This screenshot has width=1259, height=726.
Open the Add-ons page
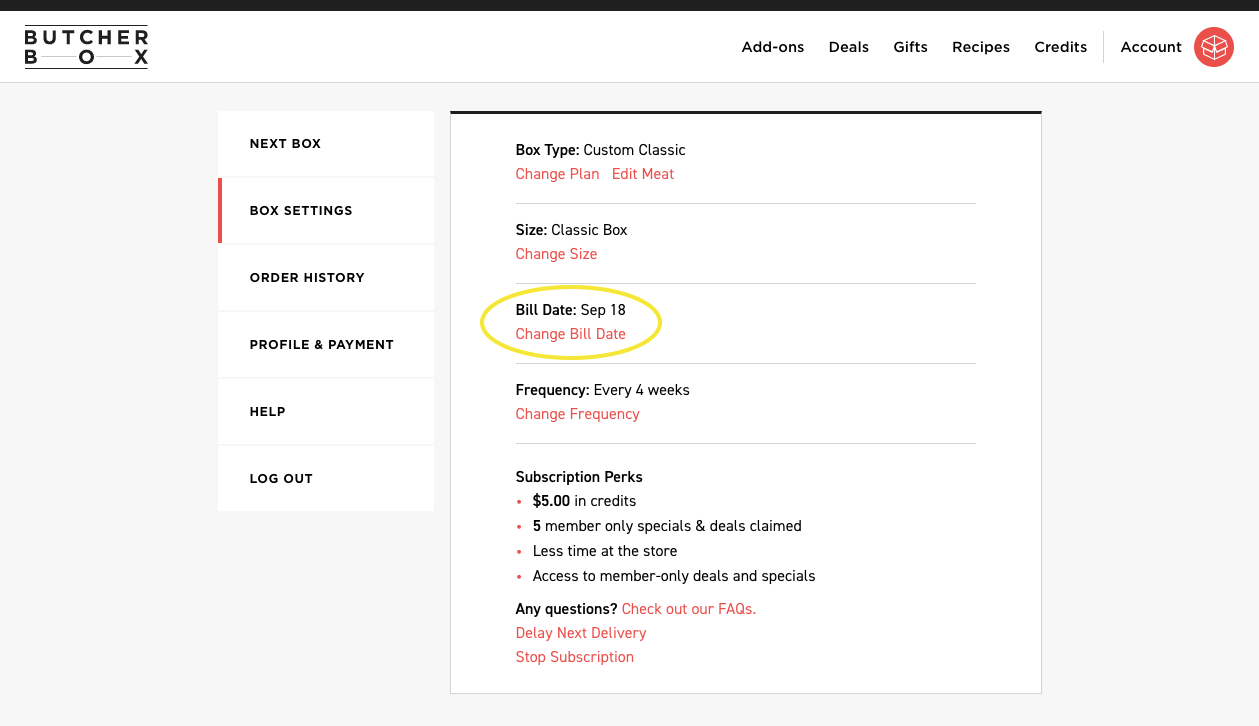pyautogui.click(x=773, y=47)
